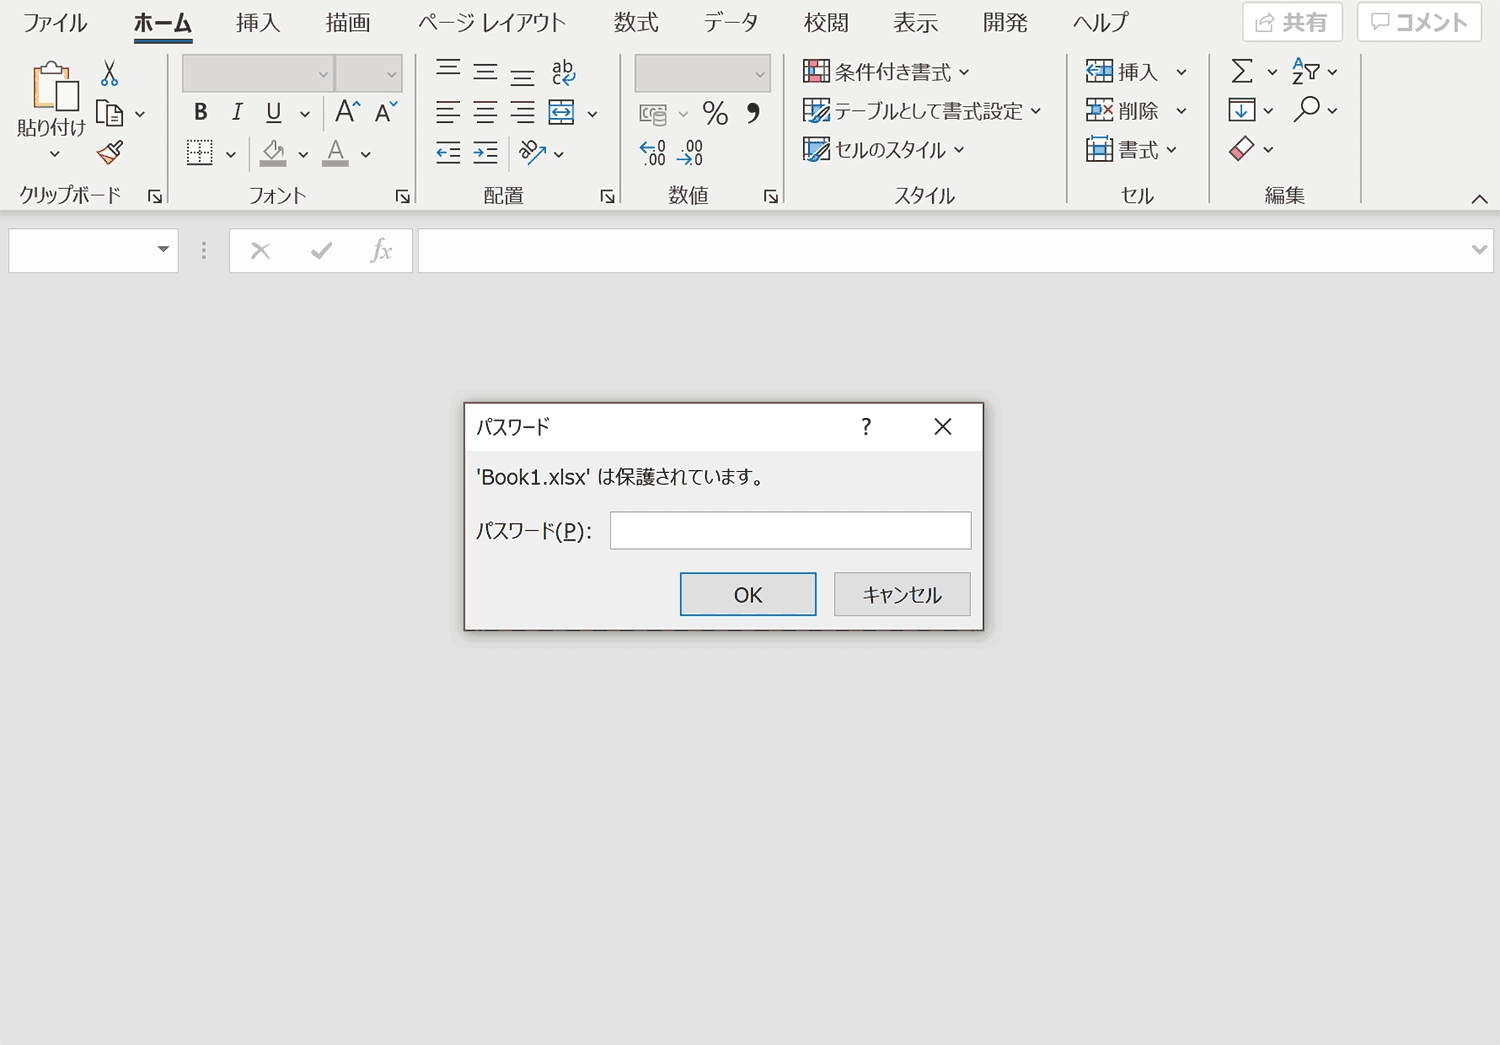Image resolution: width=1500 pixels, height=1045 pixels.
Task: Apply percent style format
Action: 715,113
